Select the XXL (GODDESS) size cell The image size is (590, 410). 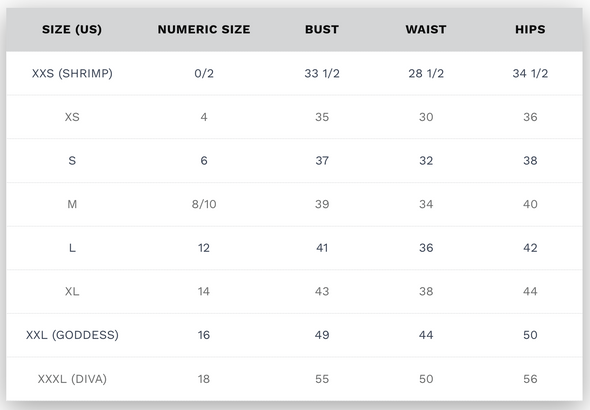pos(72,335)
